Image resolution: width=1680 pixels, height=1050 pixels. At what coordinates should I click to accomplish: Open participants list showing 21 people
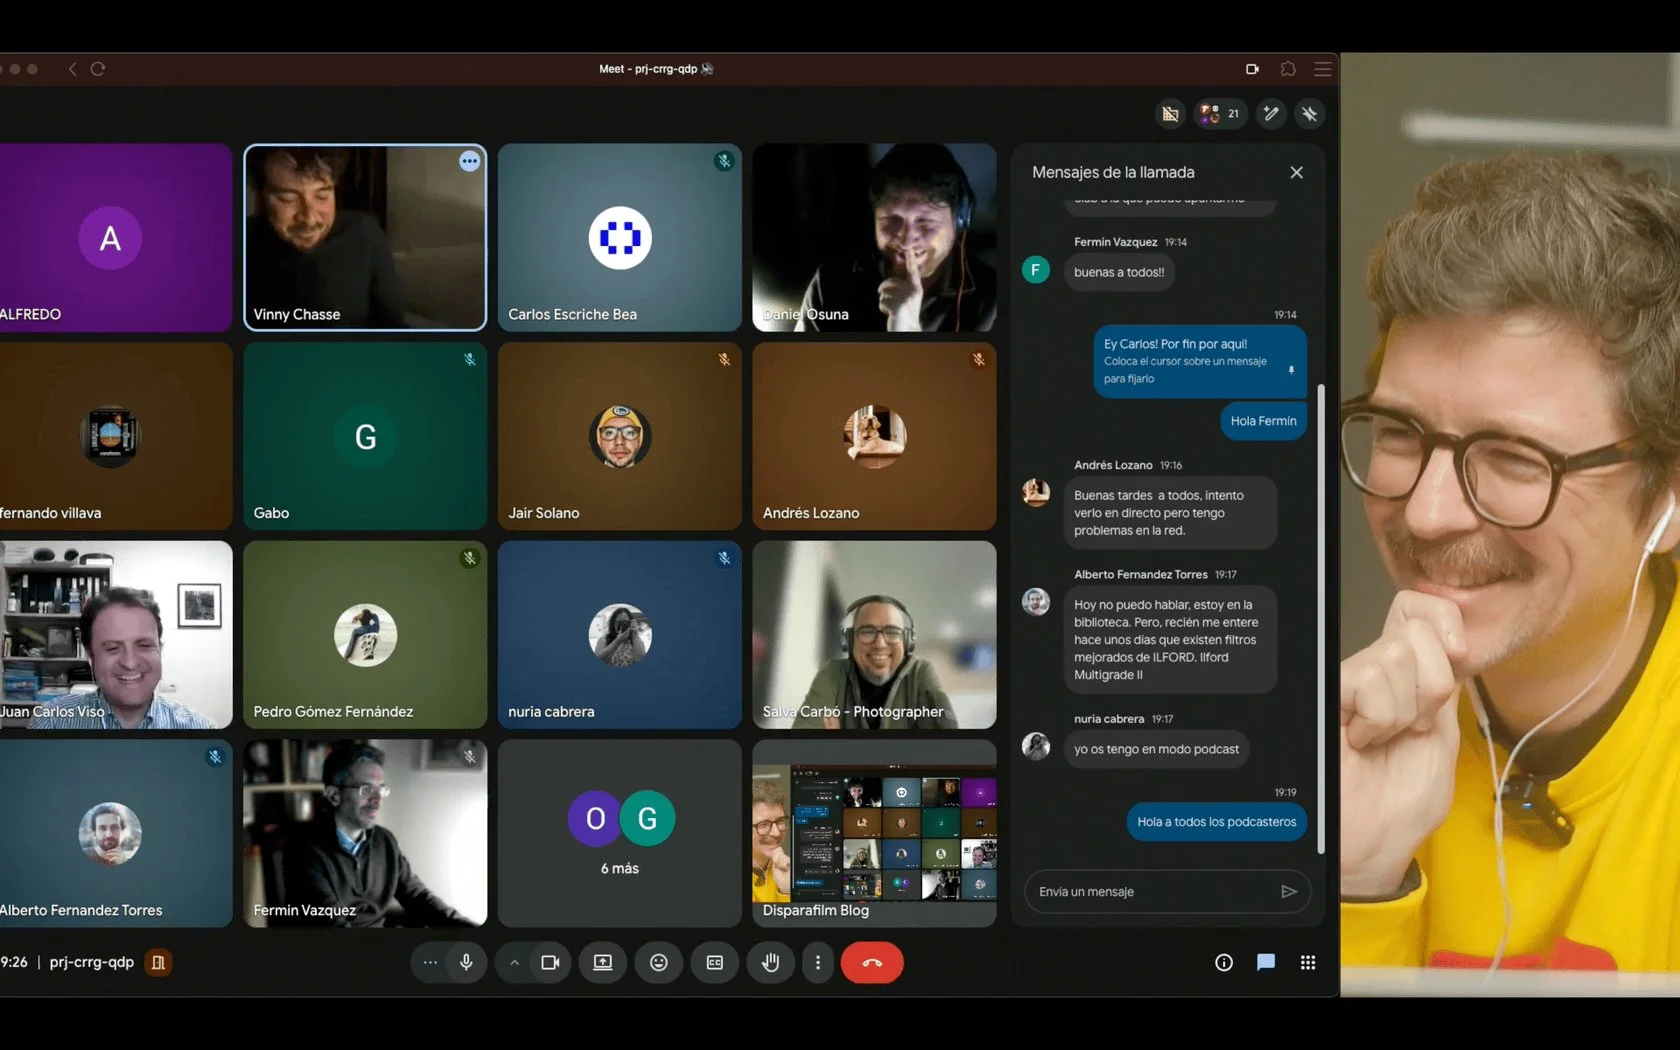point(1221,114)
